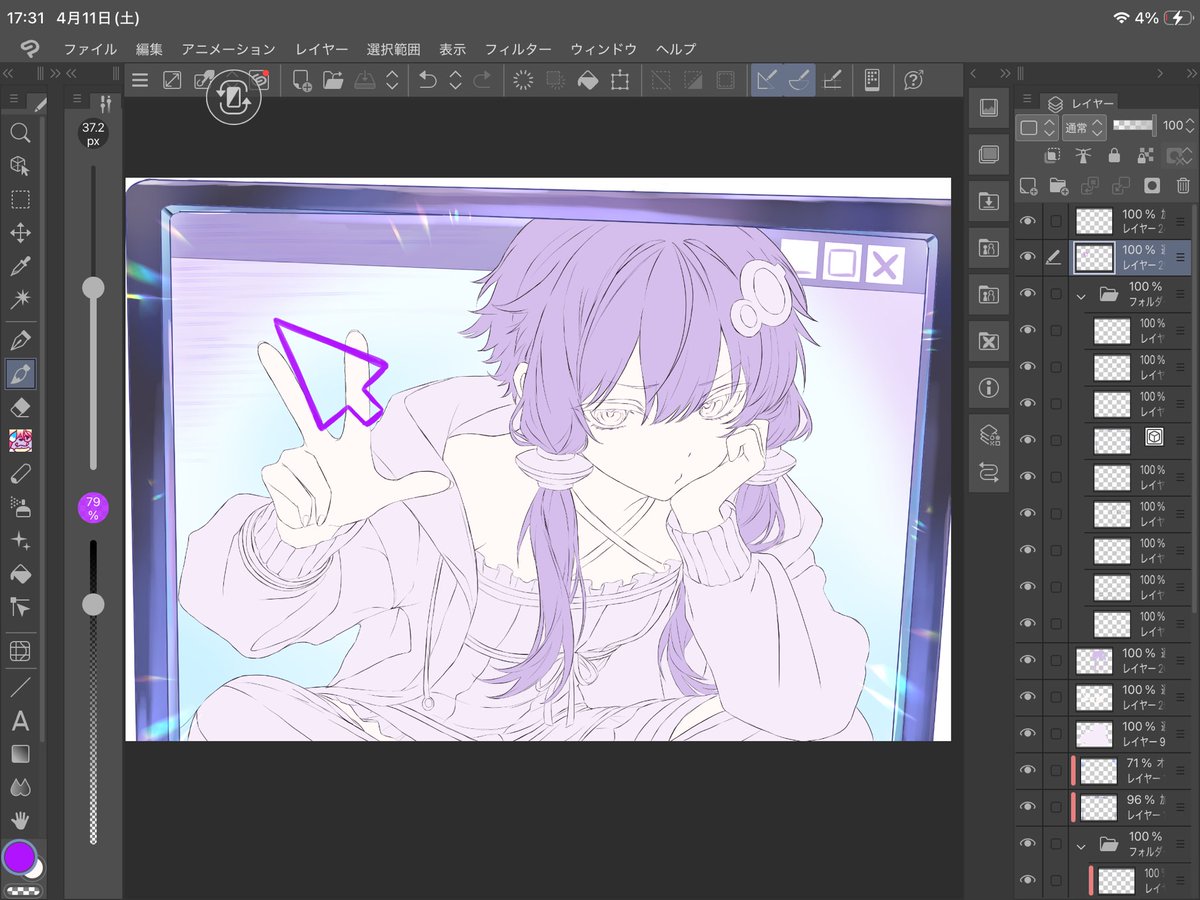
Task: Open the 通常 blend mode dropdown
Action: point(1085,127)
